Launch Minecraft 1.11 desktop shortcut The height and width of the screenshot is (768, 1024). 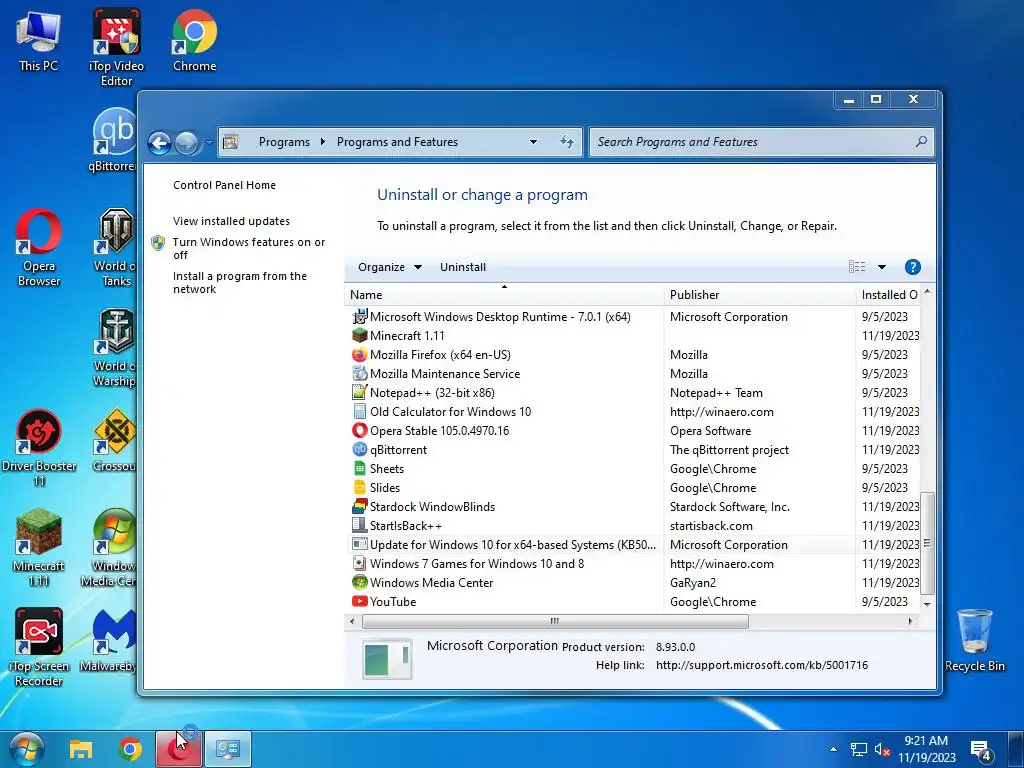click(x=39, y=548)
